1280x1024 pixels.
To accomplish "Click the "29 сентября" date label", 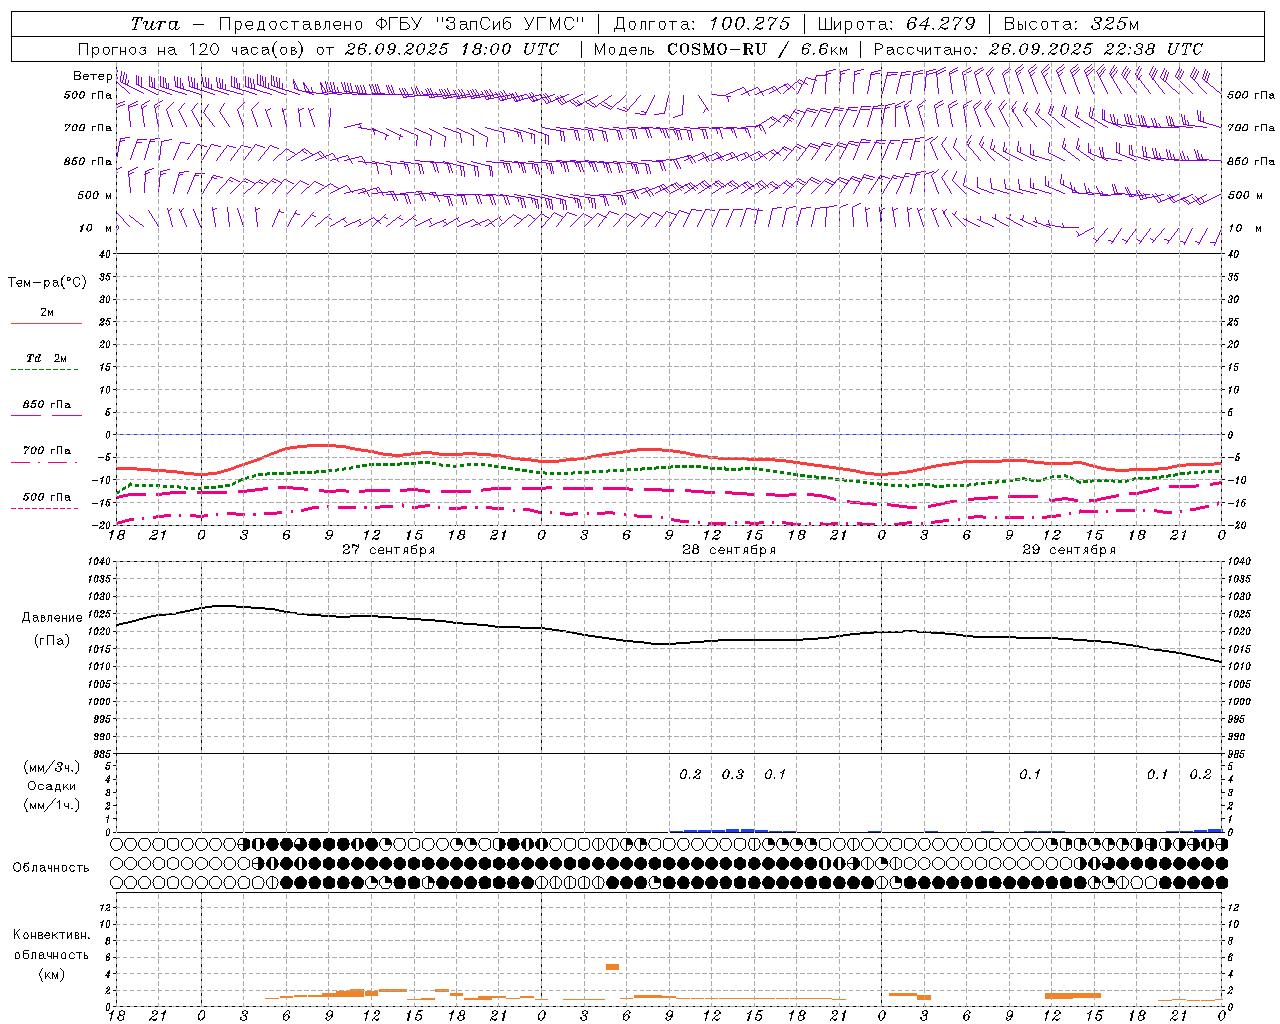I will 1069,550.
